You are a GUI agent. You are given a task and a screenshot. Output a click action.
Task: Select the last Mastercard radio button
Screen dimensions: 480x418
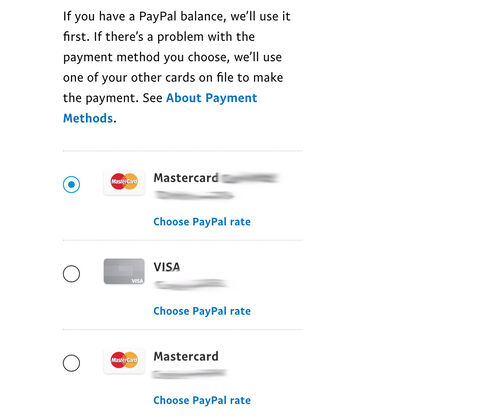pyautogui.click(x=71, y=363)
